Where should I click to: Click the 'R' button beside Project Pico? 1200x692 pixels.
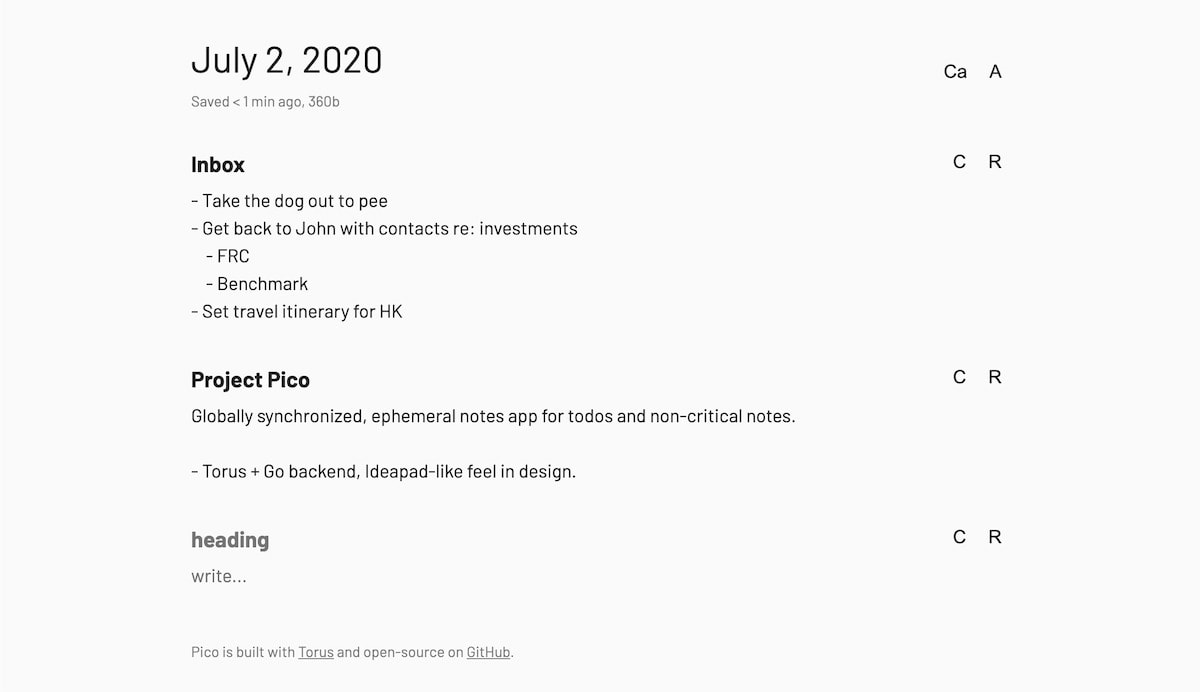[995, 377]
